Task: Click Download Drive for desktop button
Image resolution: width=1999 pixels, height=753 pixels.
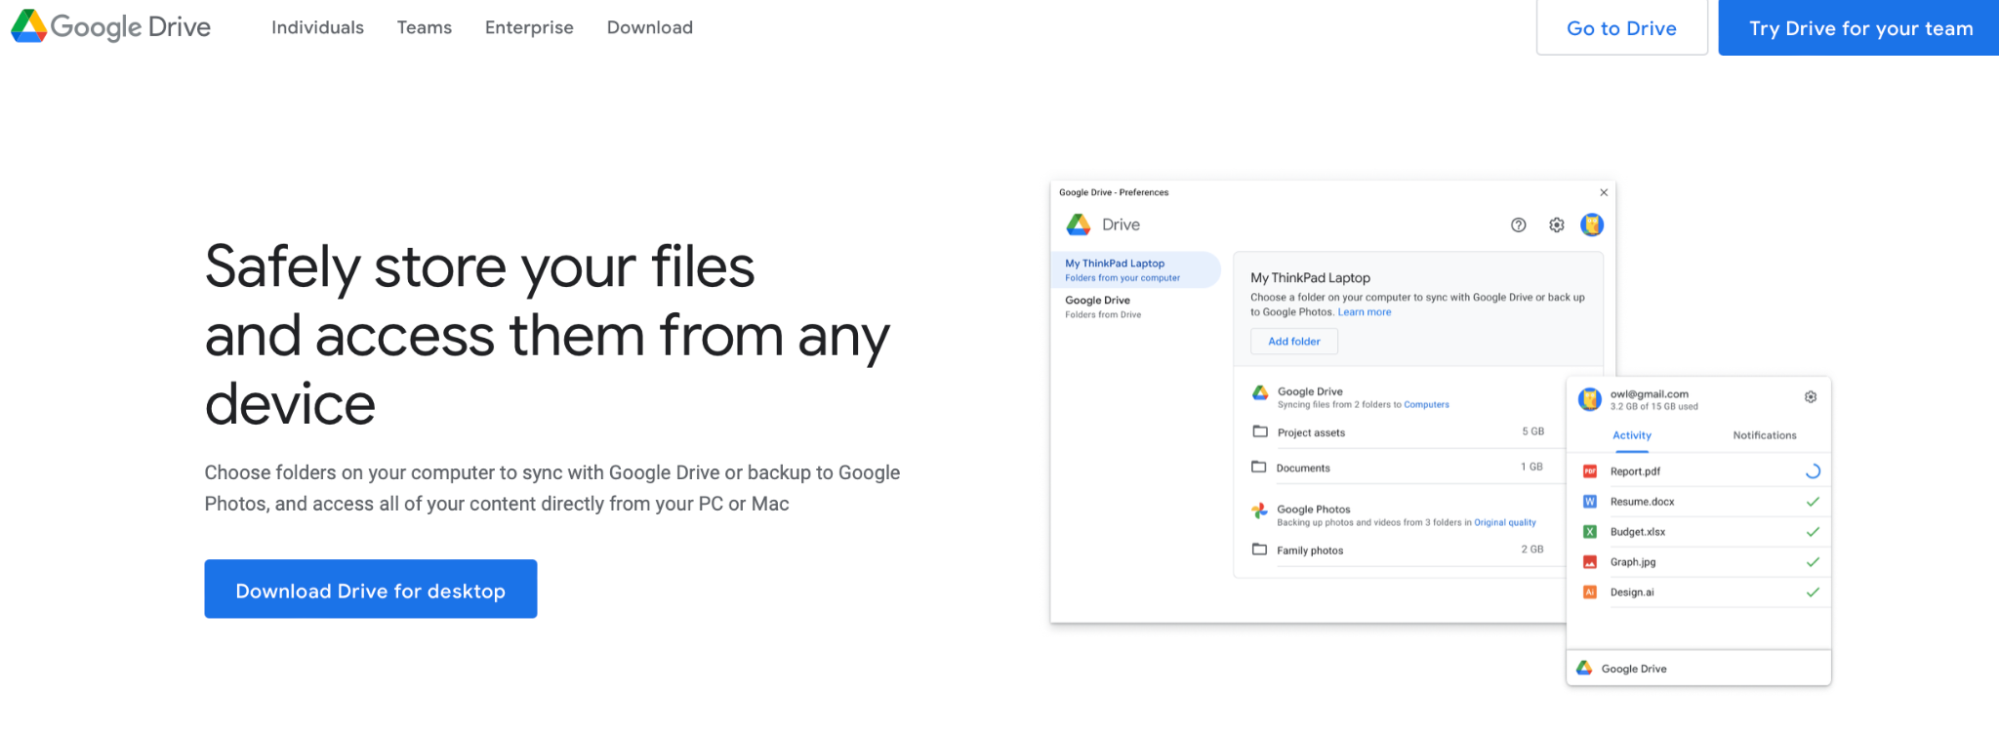Action: pos(371,589)
